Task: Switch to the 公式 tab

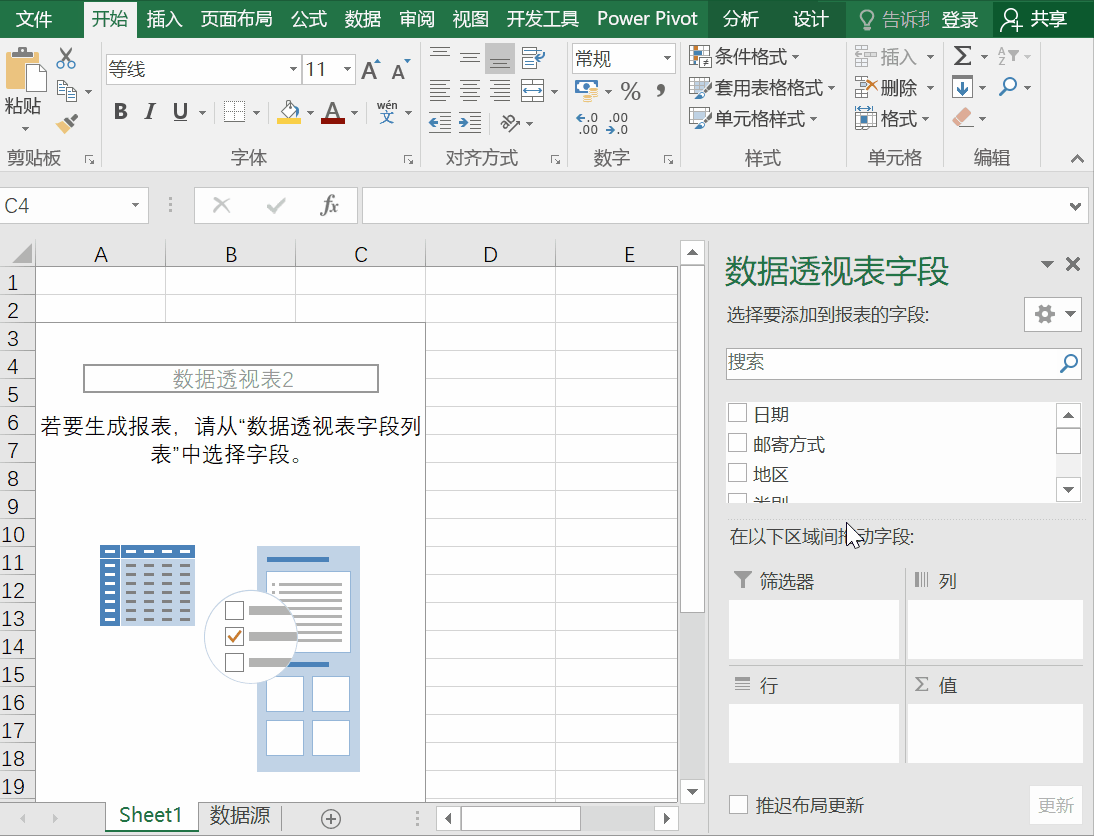Action: pyautogui.click(x=309, y=19)
